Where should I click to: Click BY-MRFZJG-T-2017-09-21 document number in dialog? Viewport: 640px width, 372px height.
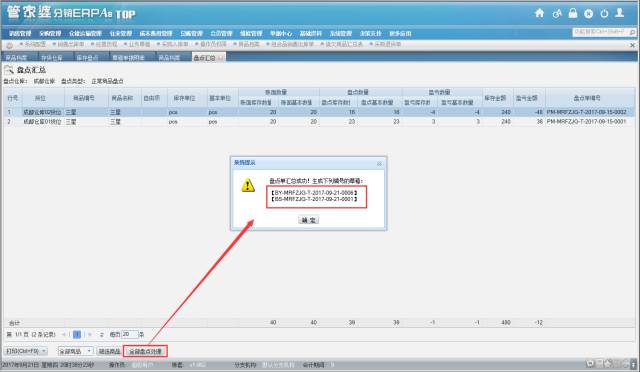click(314, 192)
